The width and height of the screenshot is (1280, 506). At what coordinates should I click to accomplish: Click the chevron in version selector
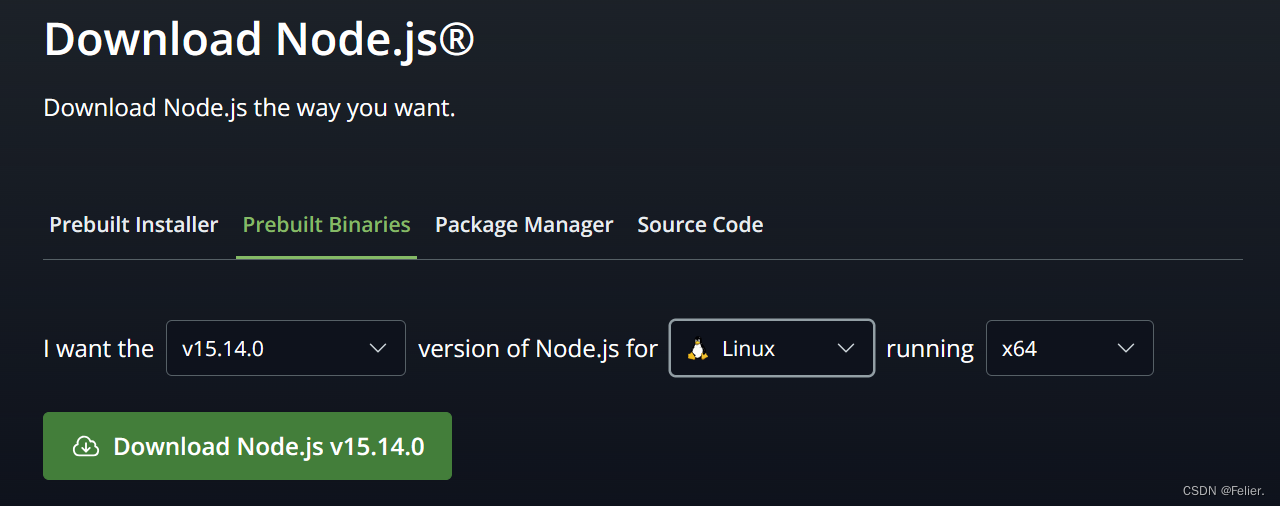(378, 348)
